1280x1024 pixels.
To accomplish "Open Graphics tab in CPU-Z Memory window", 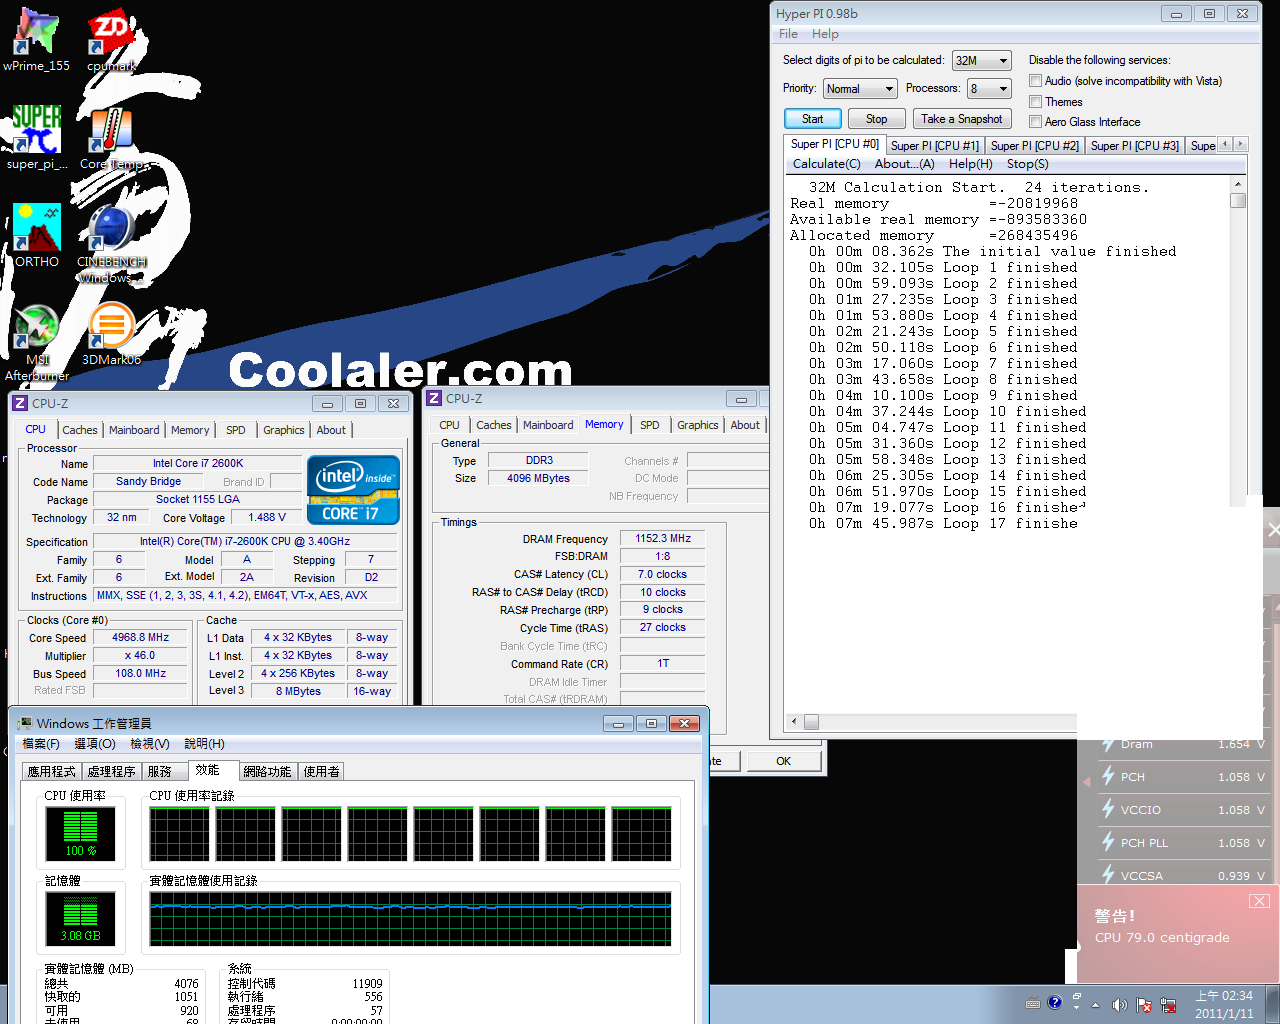I will click(x=698, y=425).
